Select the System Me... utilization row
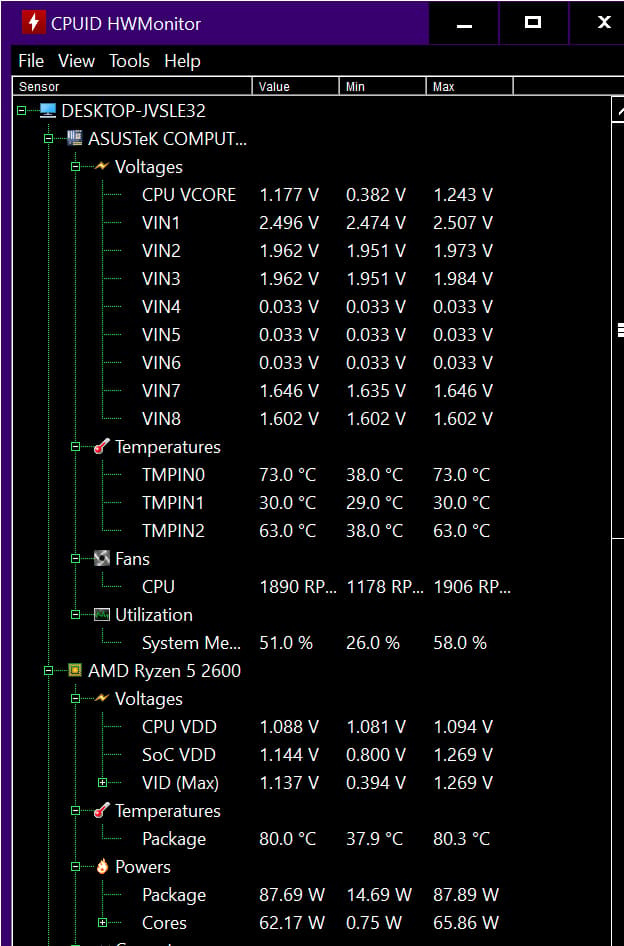This screenshot has width=624, height=946. 314,643
